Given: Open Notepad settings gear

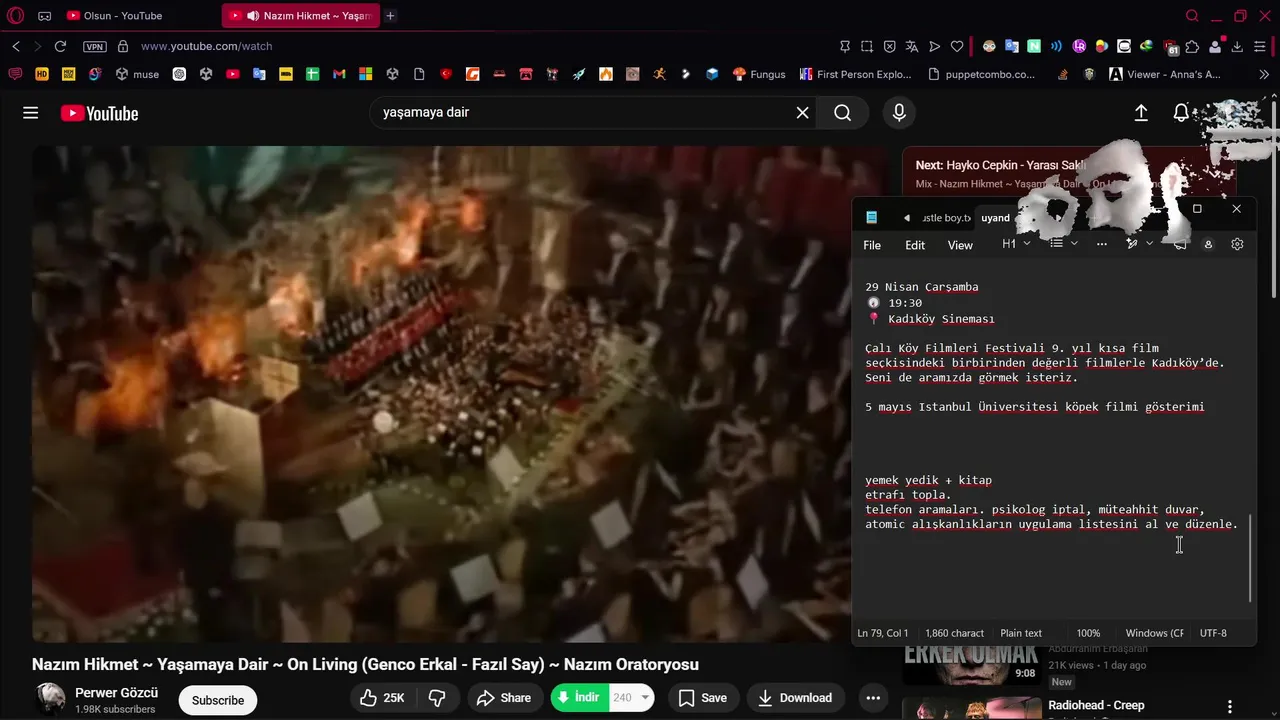Looking at the screenshot, I should pyautogui.click(x=1237, y=244).
